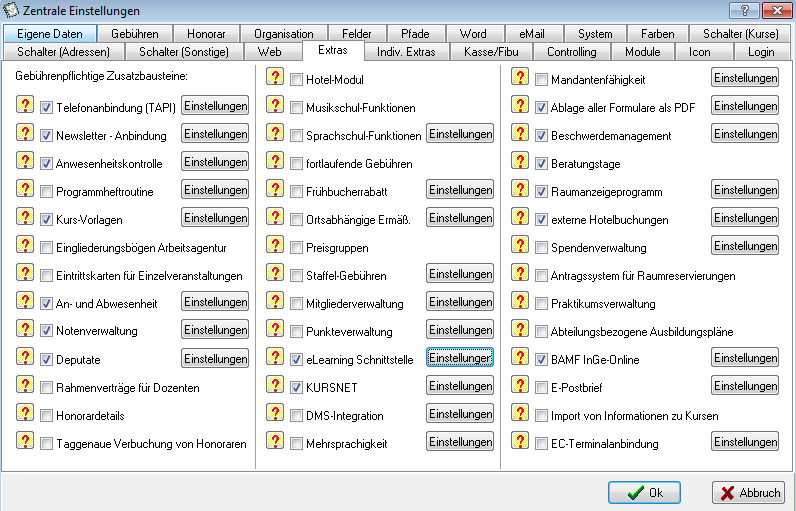This screenshot has height=511, width=796.
Task: Toggle the KURSNET checkbox
Action: click(296, 388)
